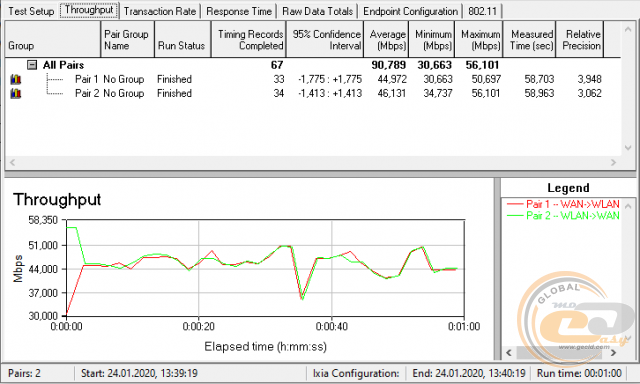Click Pair 2 minimum value 34,737
The height and width of the screenshot is (384, 640).
[x=438, y=93]
